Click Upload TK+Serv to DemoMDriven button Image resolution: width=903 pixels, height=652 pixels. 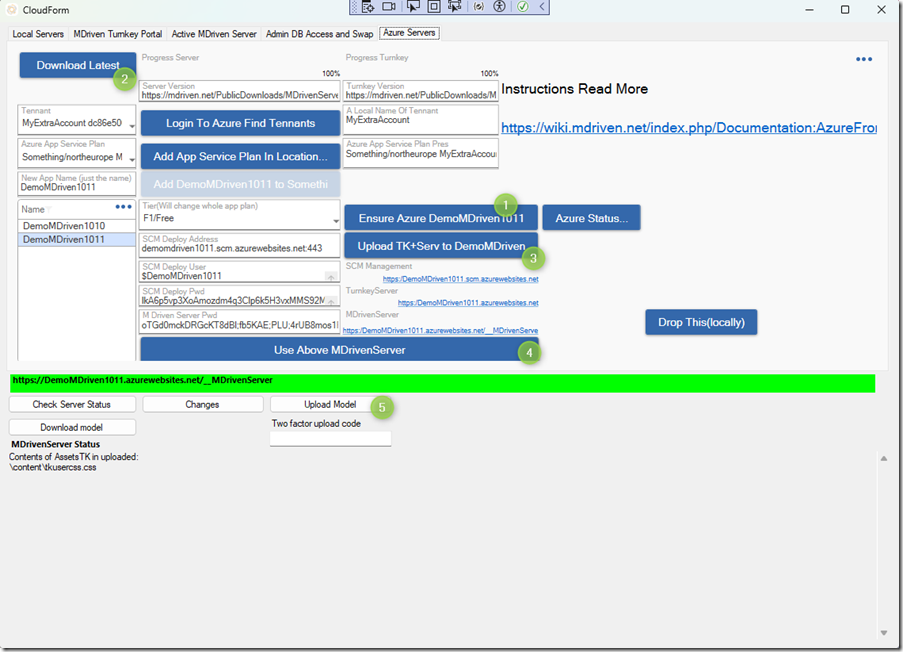(x=441, y=246)
